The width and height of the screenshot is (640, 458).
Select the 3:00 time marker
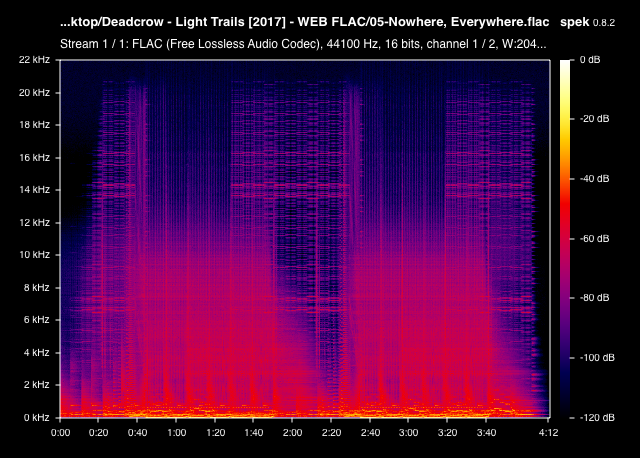coord(408,433)
